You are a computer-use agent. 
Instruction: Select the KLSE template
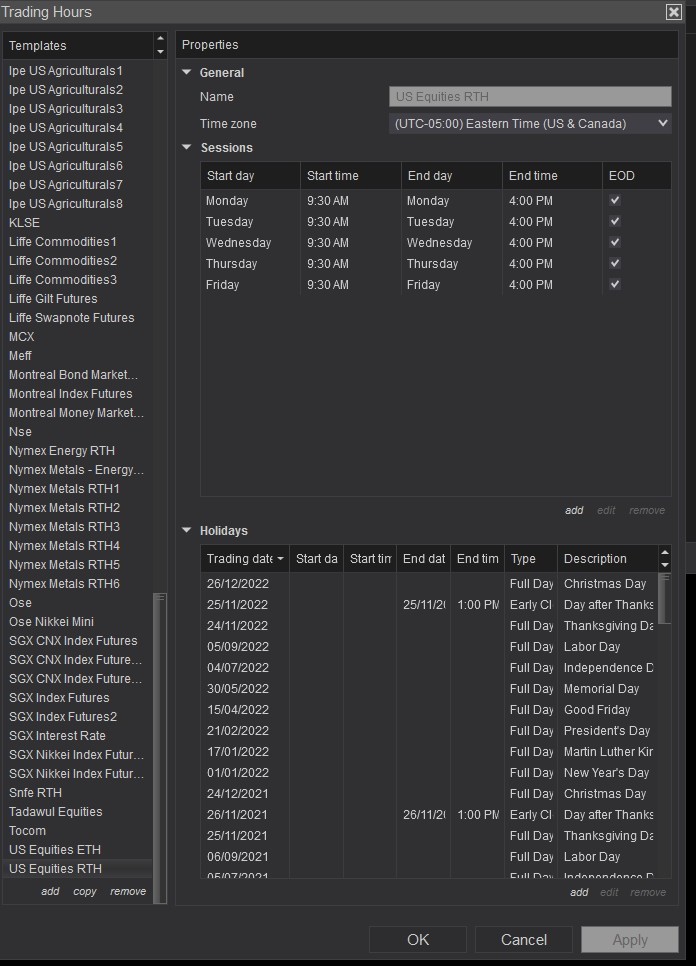coord(78,222)
